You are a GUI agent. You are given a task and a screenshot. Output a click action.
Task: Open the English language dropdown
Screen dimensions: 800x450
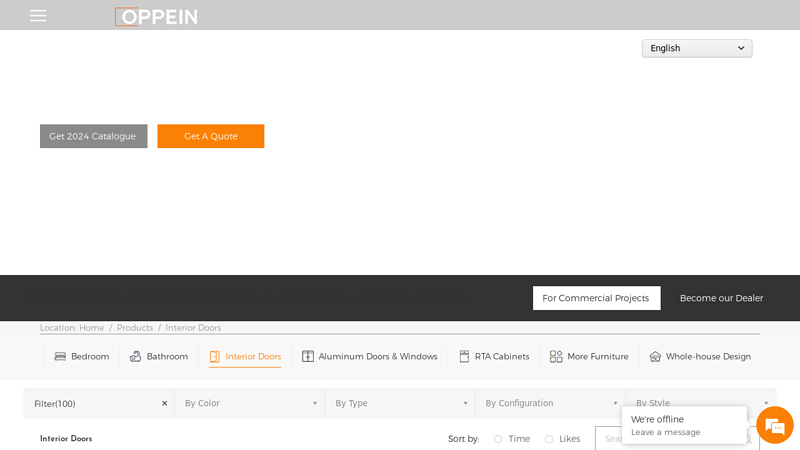696,48
